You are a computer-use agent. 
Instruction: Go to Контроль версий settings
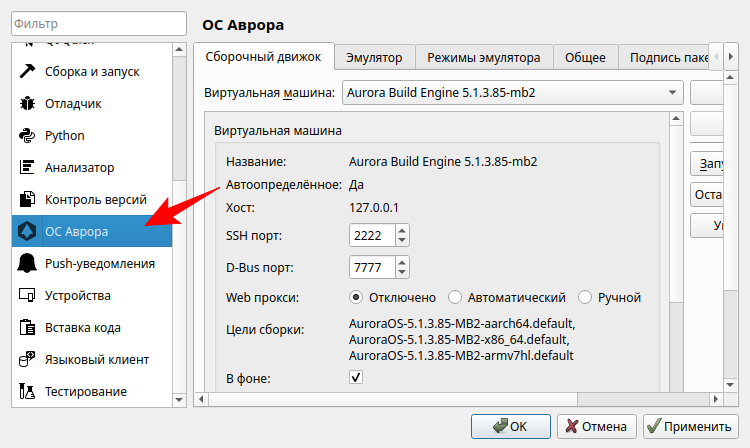tap(92, 199)
